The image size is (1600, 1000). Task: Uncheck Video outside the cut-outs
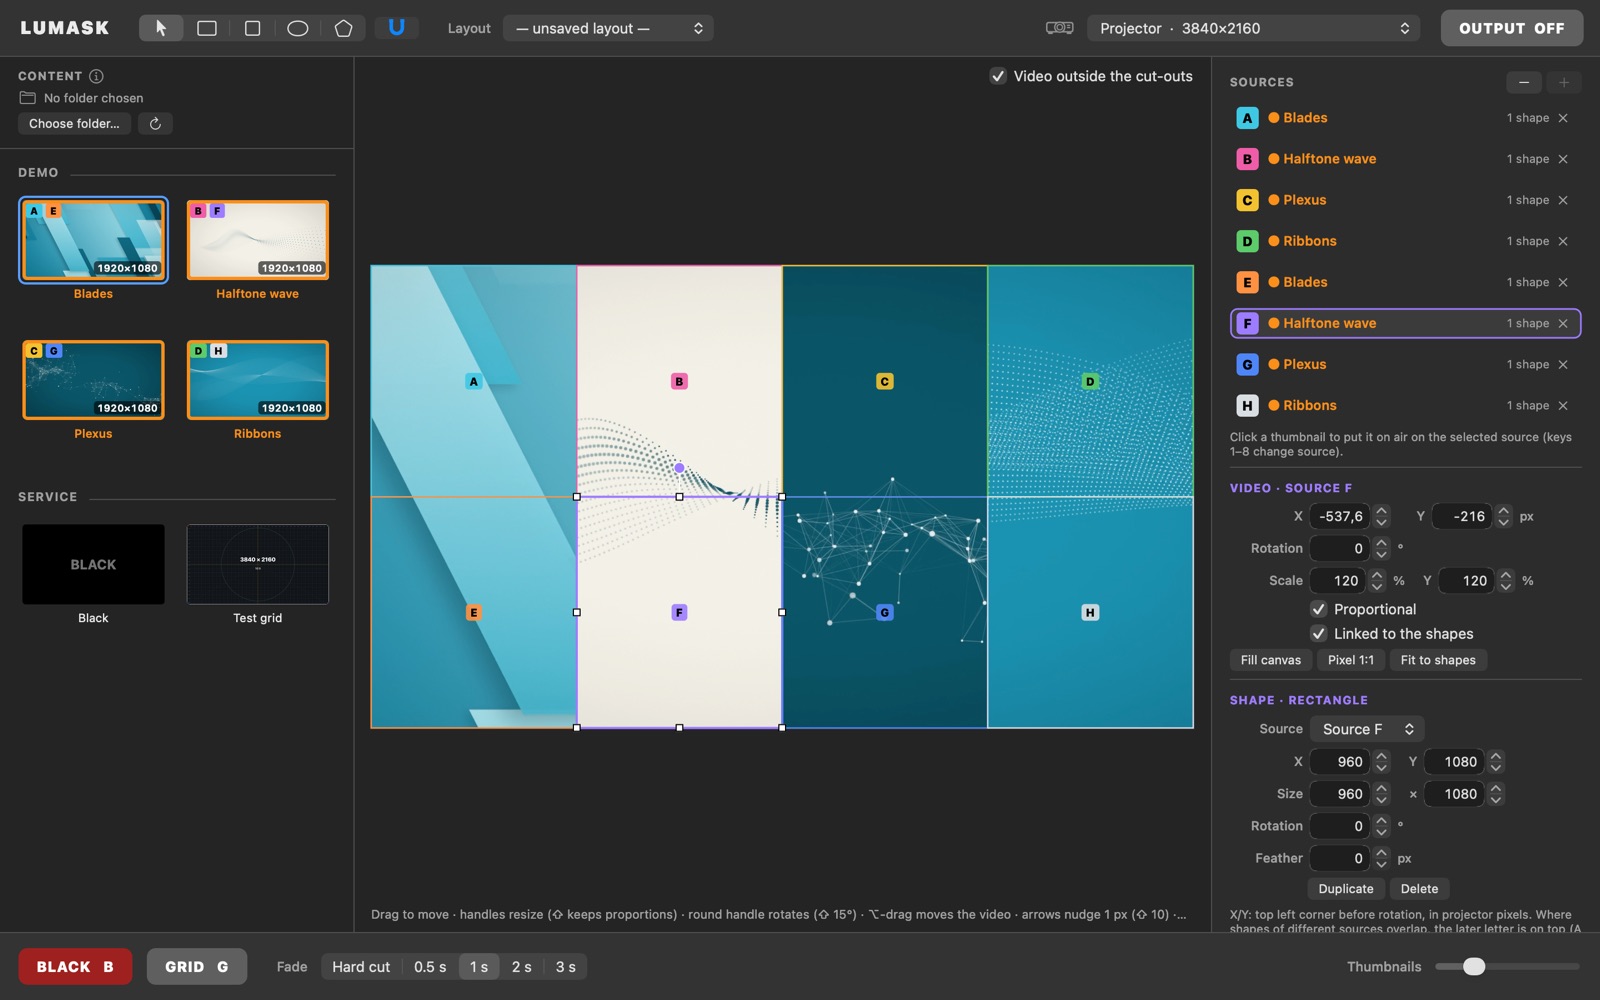[x=998, y=76]
